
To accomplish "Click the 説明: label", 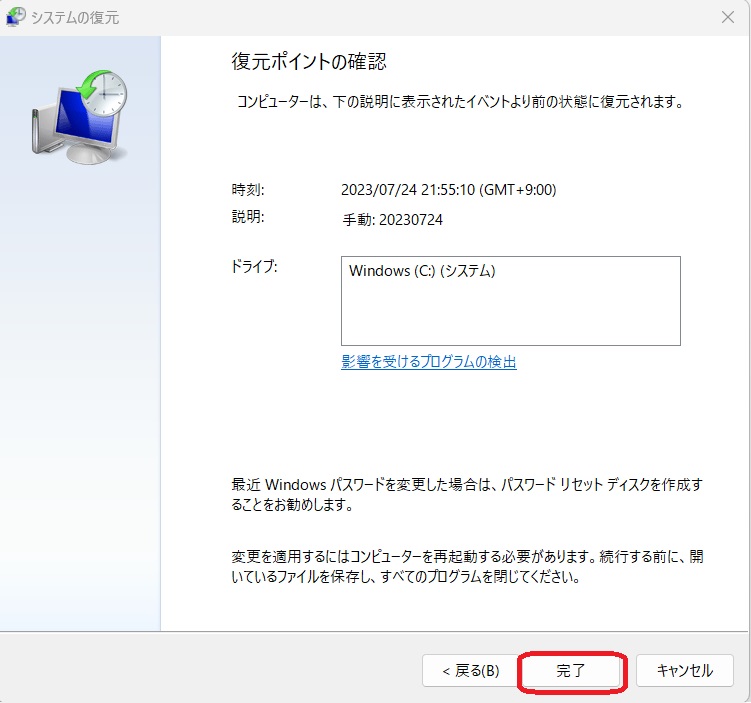I will click(x=248, y=217).
